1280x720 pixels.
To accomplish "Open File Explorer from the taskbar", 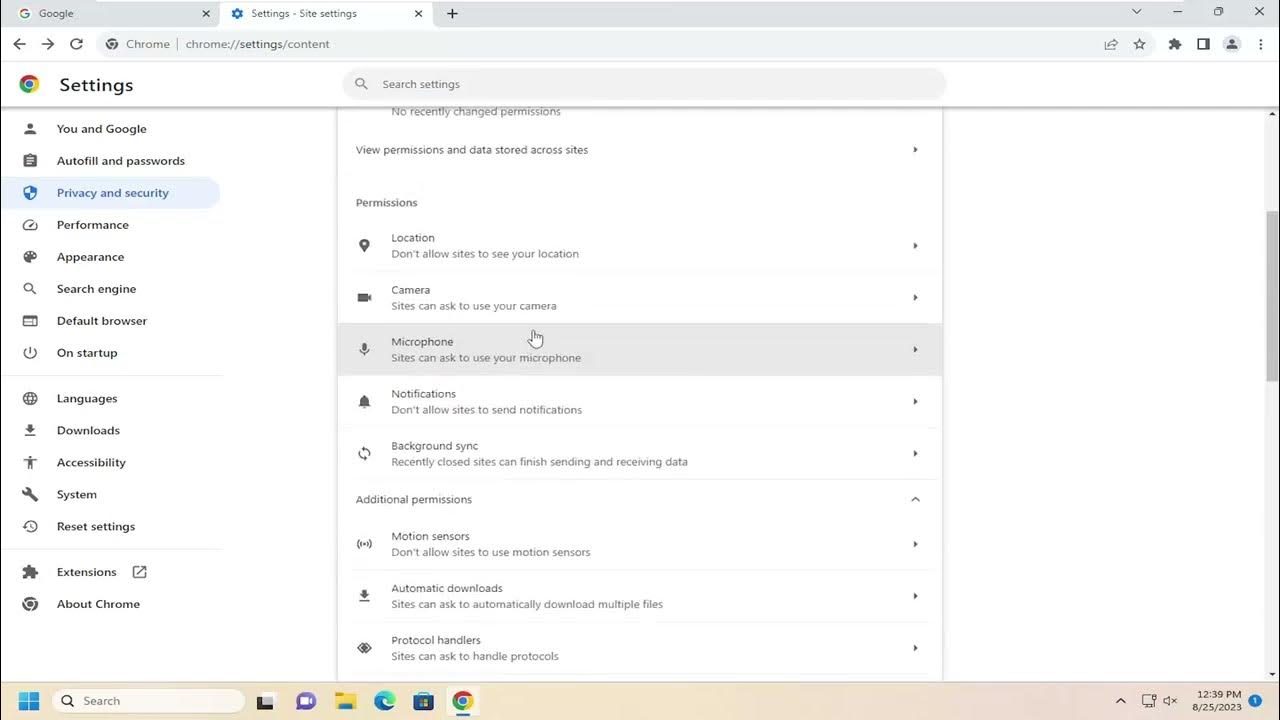I will [345, 701].
